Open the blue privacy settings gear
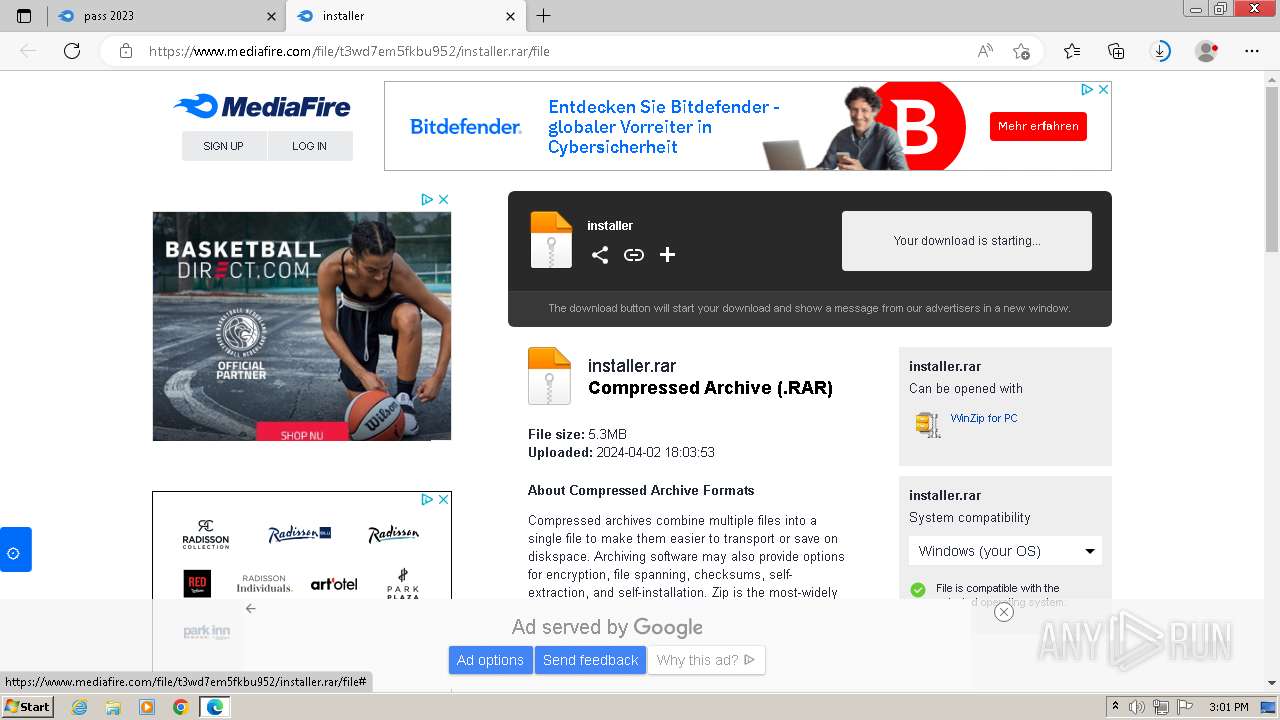This screenshot has height=720, width=1280. click(14, 550)
